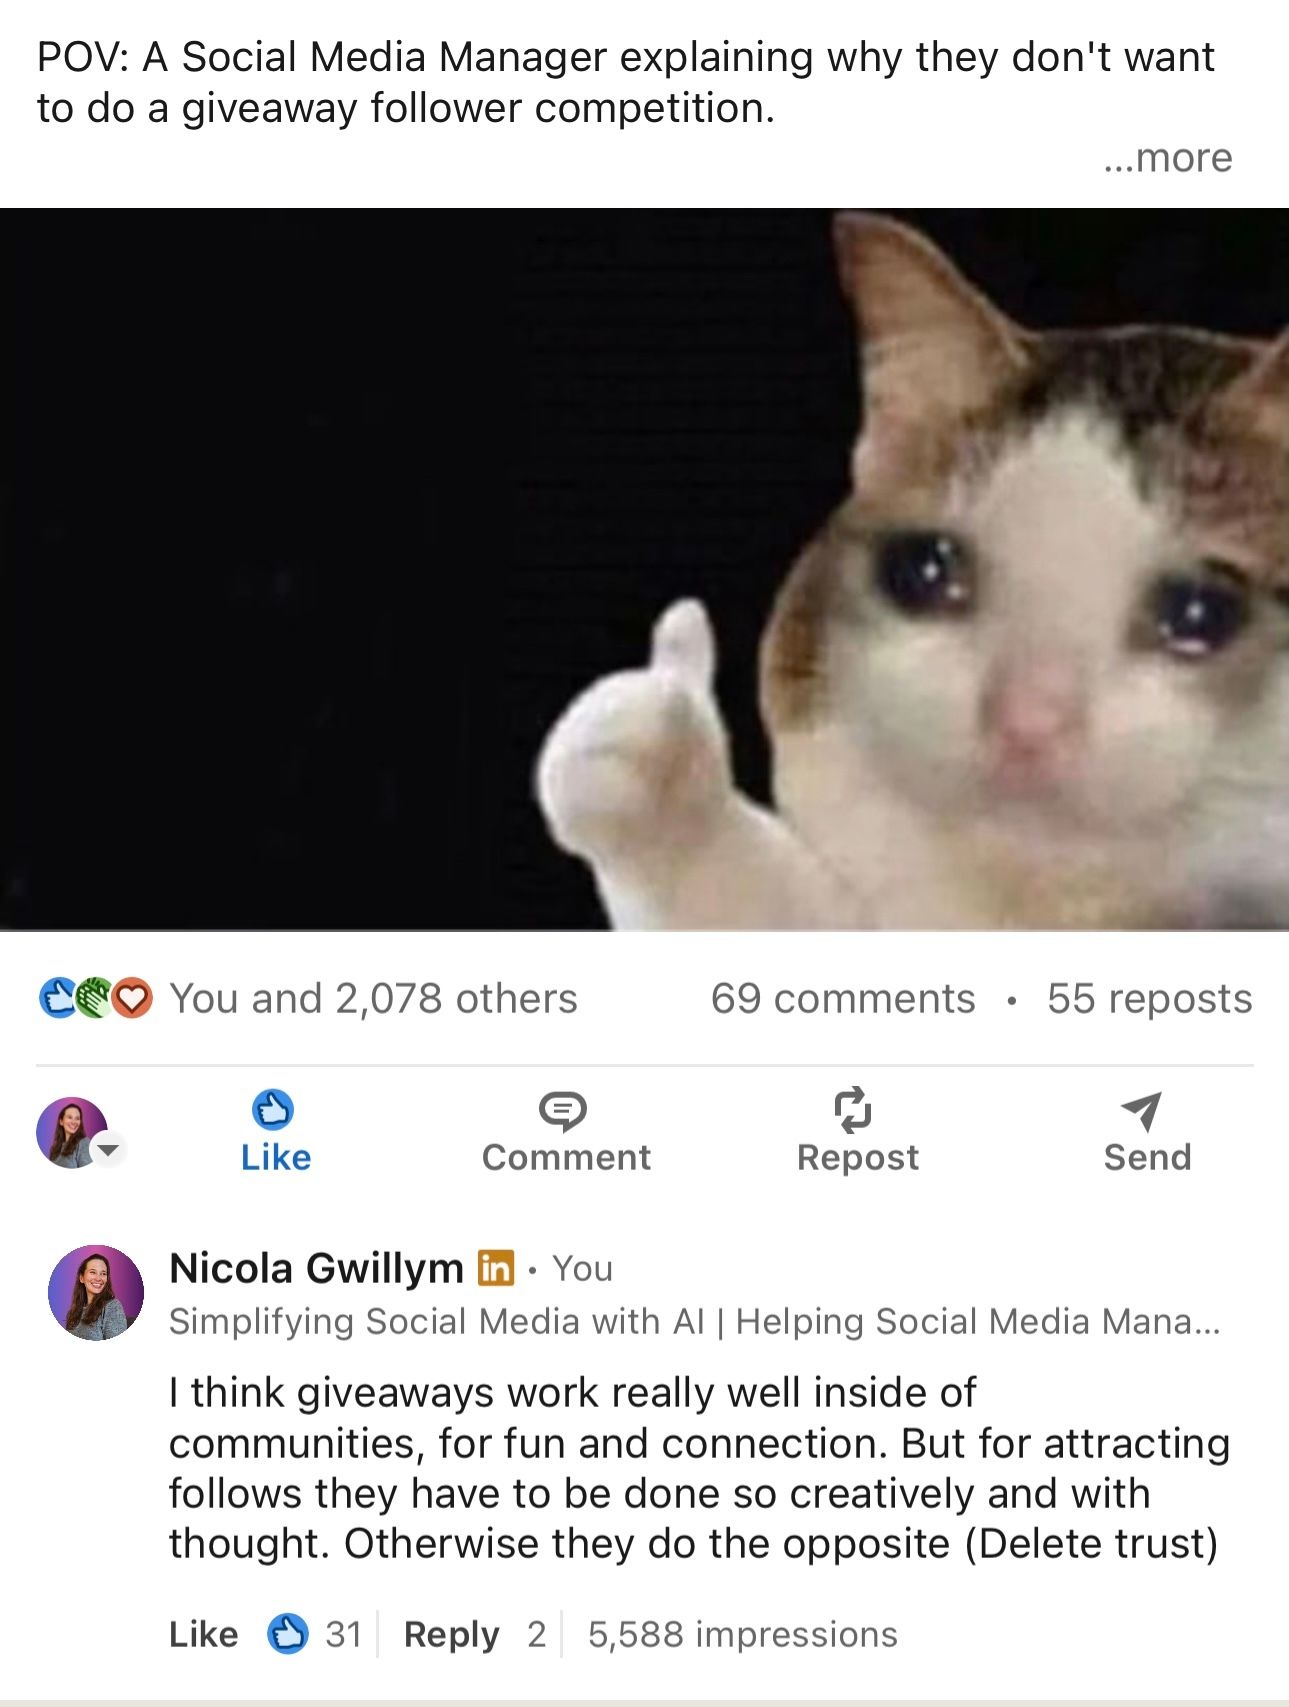View 5,588 impressions details

(x=742, y=1634)
